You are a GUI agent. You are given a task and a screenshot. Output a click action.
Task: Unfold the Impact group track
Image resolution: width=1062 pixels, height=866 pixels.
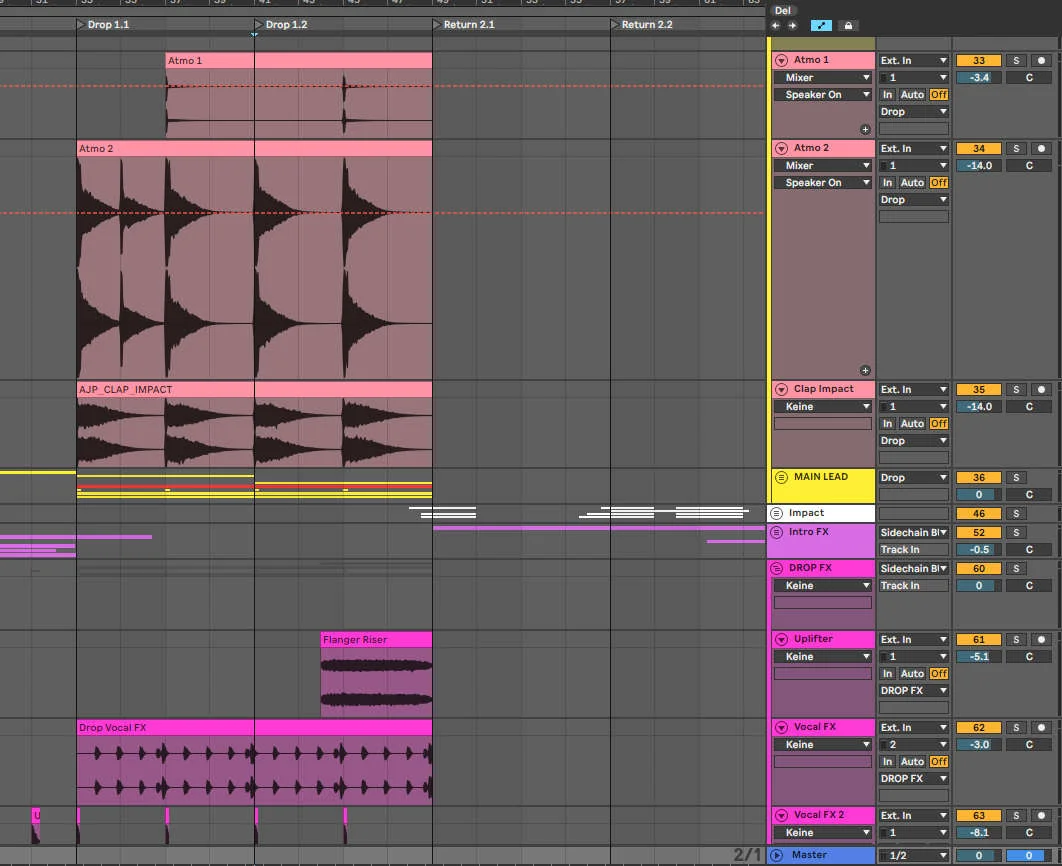(x=776, y=513)
